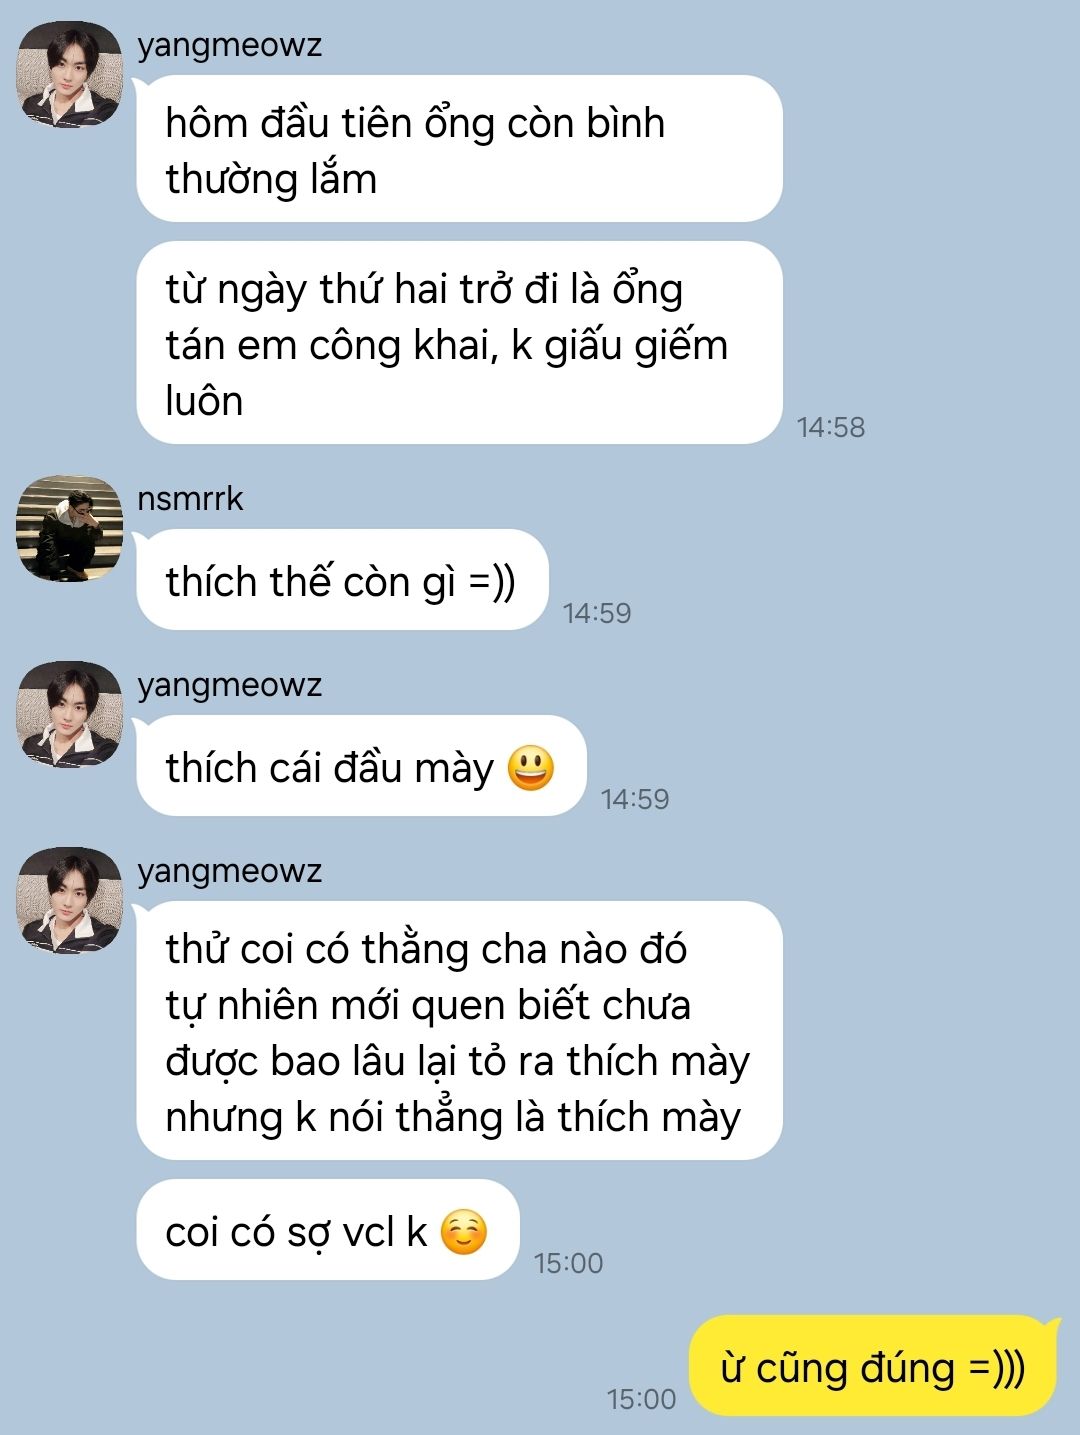Click 'yangmeowz' name above the longest message
Image resolution: width=1080 pixels, height=1435 pixels.
230,871
